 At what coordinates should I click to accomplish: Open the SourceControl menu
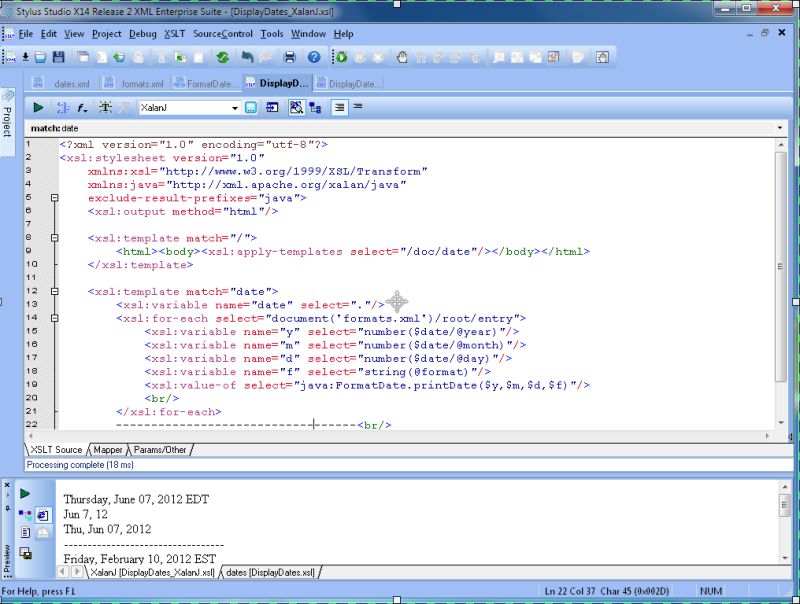224,33
